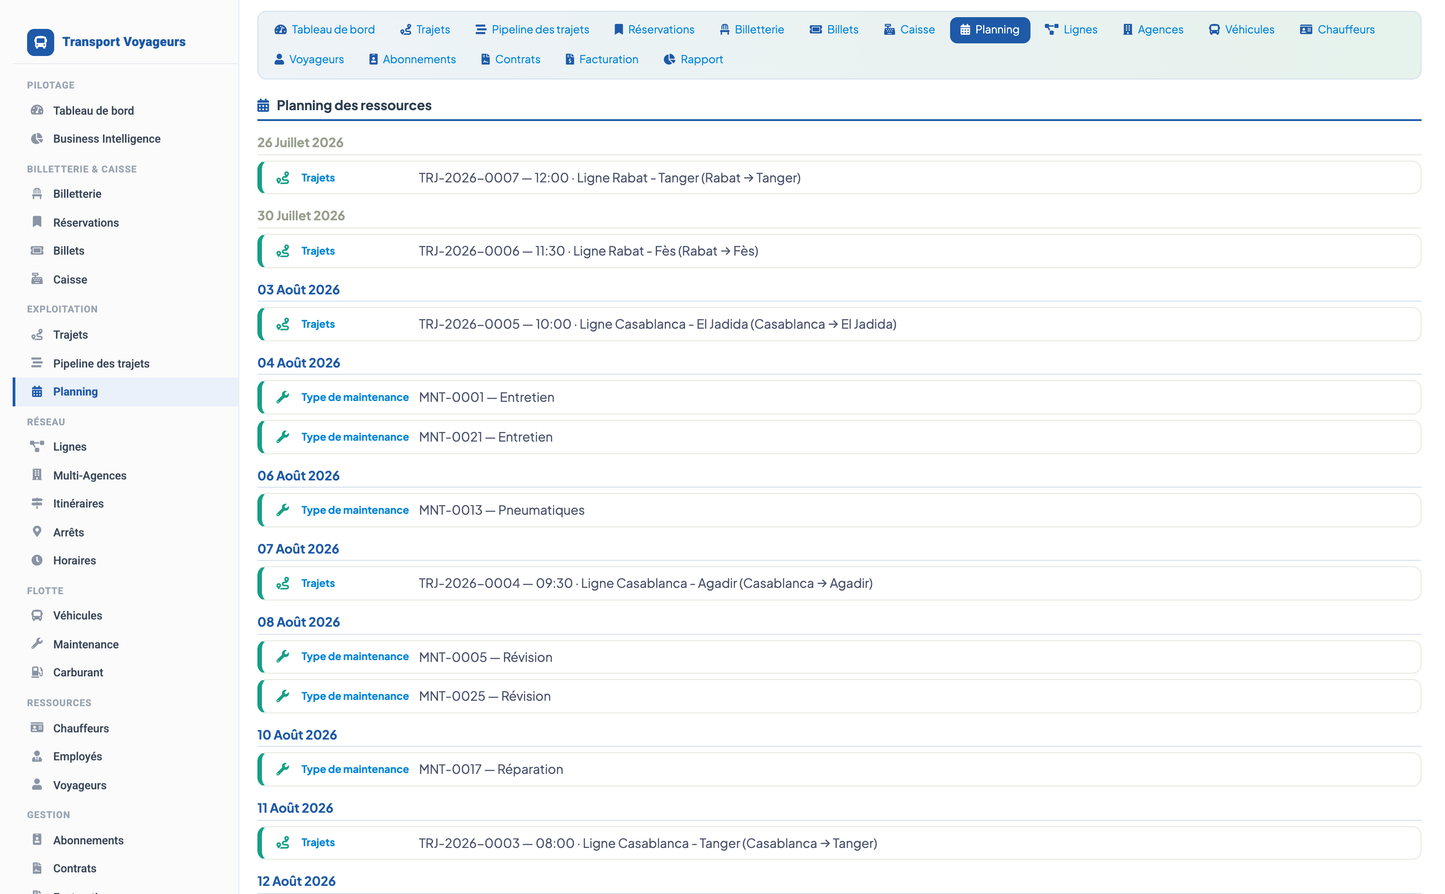Click the Trajets link in the TRJ-2026-0003 row
Viewport: 1445px width, 894px height.
(x=318, y=843)
